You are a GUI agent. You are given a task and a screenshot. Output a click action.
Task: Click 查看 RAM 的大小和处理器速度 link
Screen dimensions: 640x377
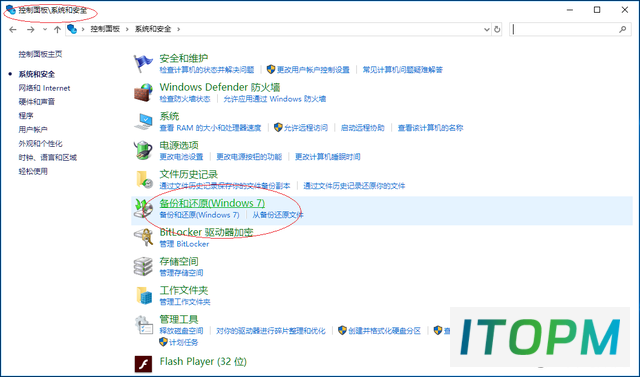point(210,128)
